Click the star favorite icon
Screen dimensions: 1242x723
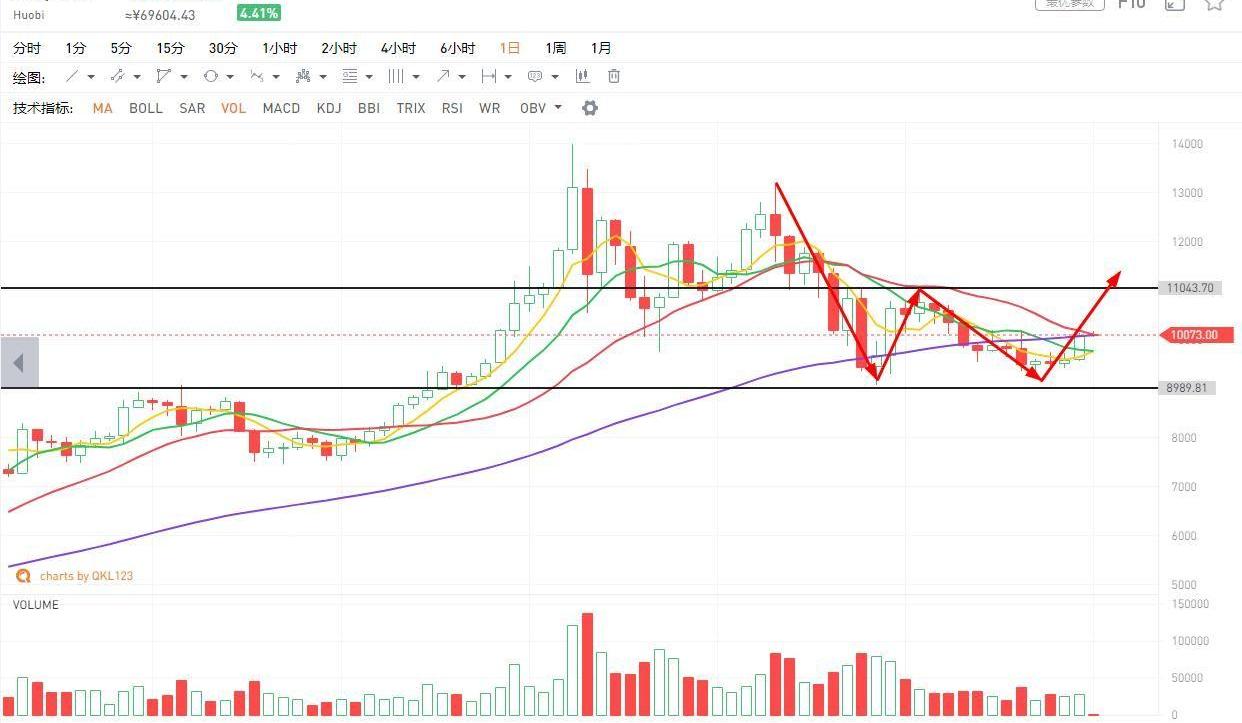coord(1214,4)
